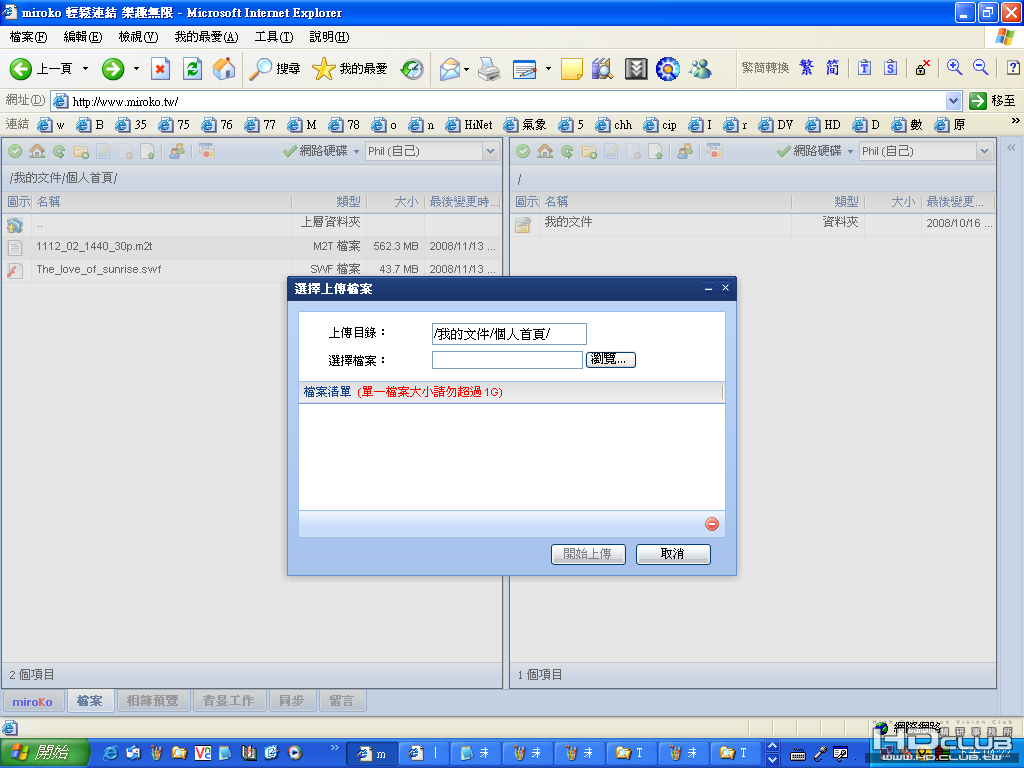Image resolution: width=1024 pixels, height=768 pixels.
Task: Cancel the upload dialog with 取消
Action: click(673, 554)
